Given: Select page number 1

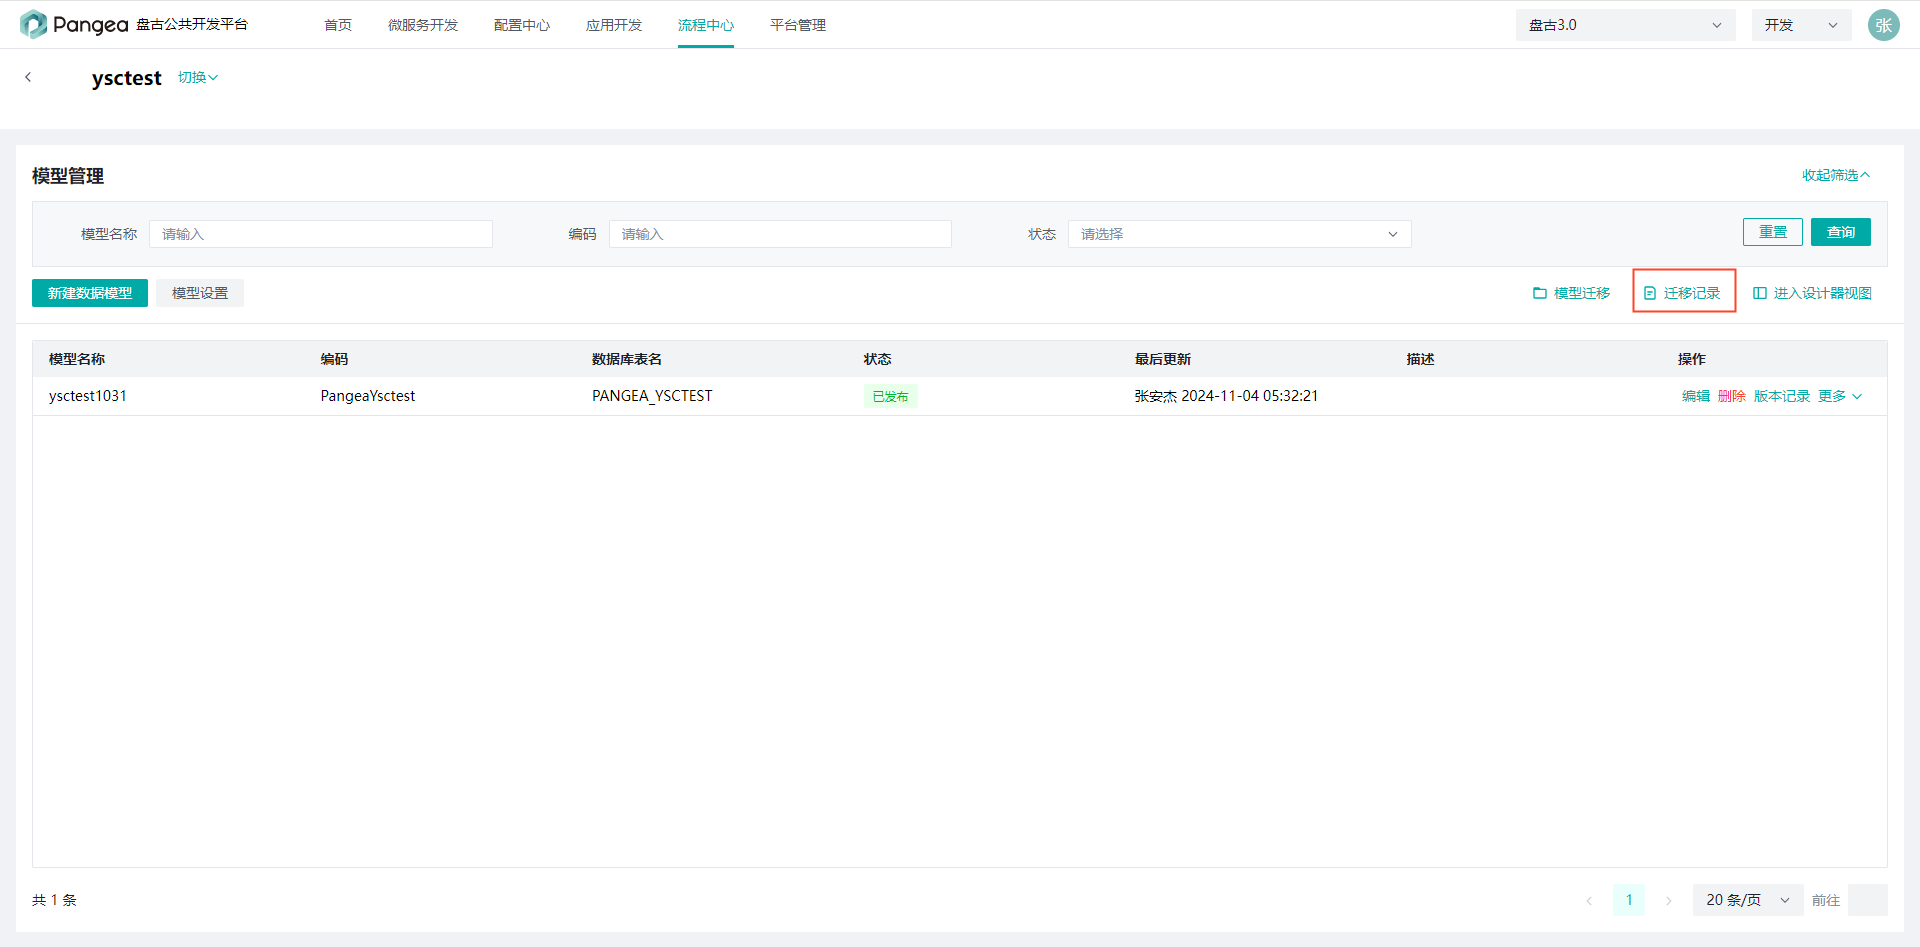Looking at the screenshot, I should (1628, 900).
